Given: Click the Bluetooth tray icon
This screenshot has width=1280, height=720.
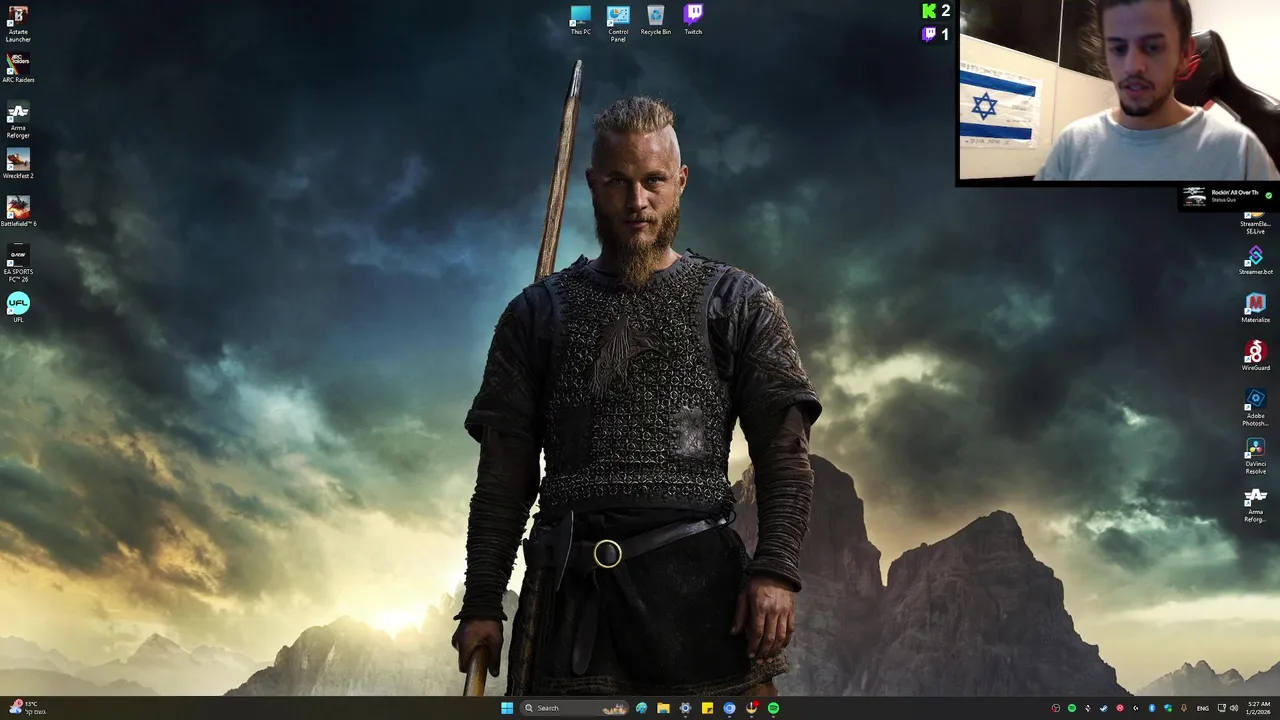Looking at the screenshot, I should [1152, 708].
